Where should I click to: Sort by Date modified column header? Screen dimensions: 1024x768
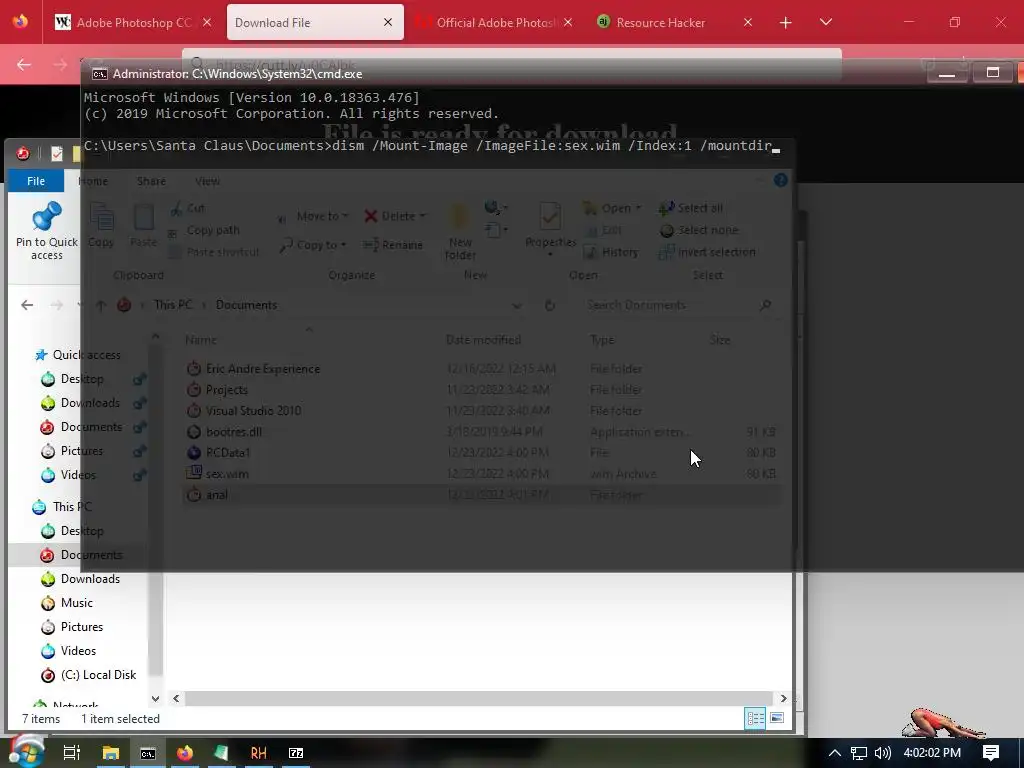(483, 340)
